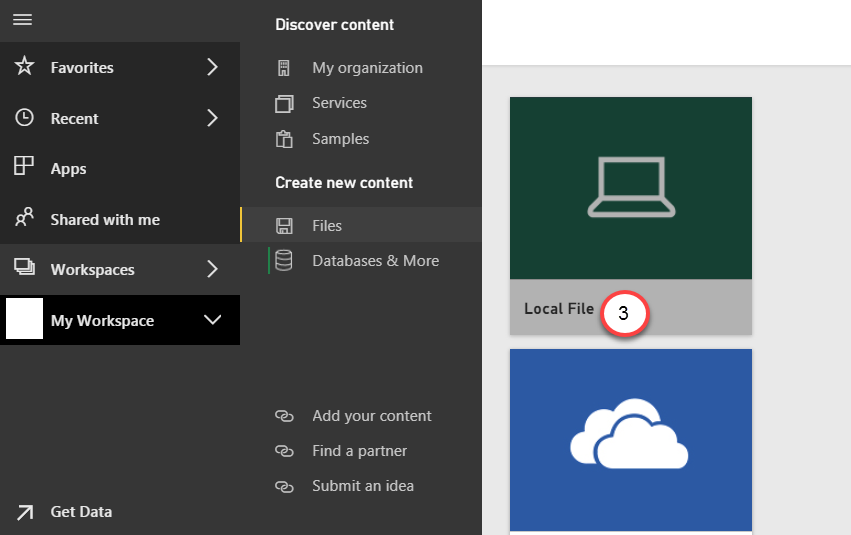This screenshot has height=535, width=851.
Task: Click the laptop icon on Local File tile
Action: pos(631,187)
